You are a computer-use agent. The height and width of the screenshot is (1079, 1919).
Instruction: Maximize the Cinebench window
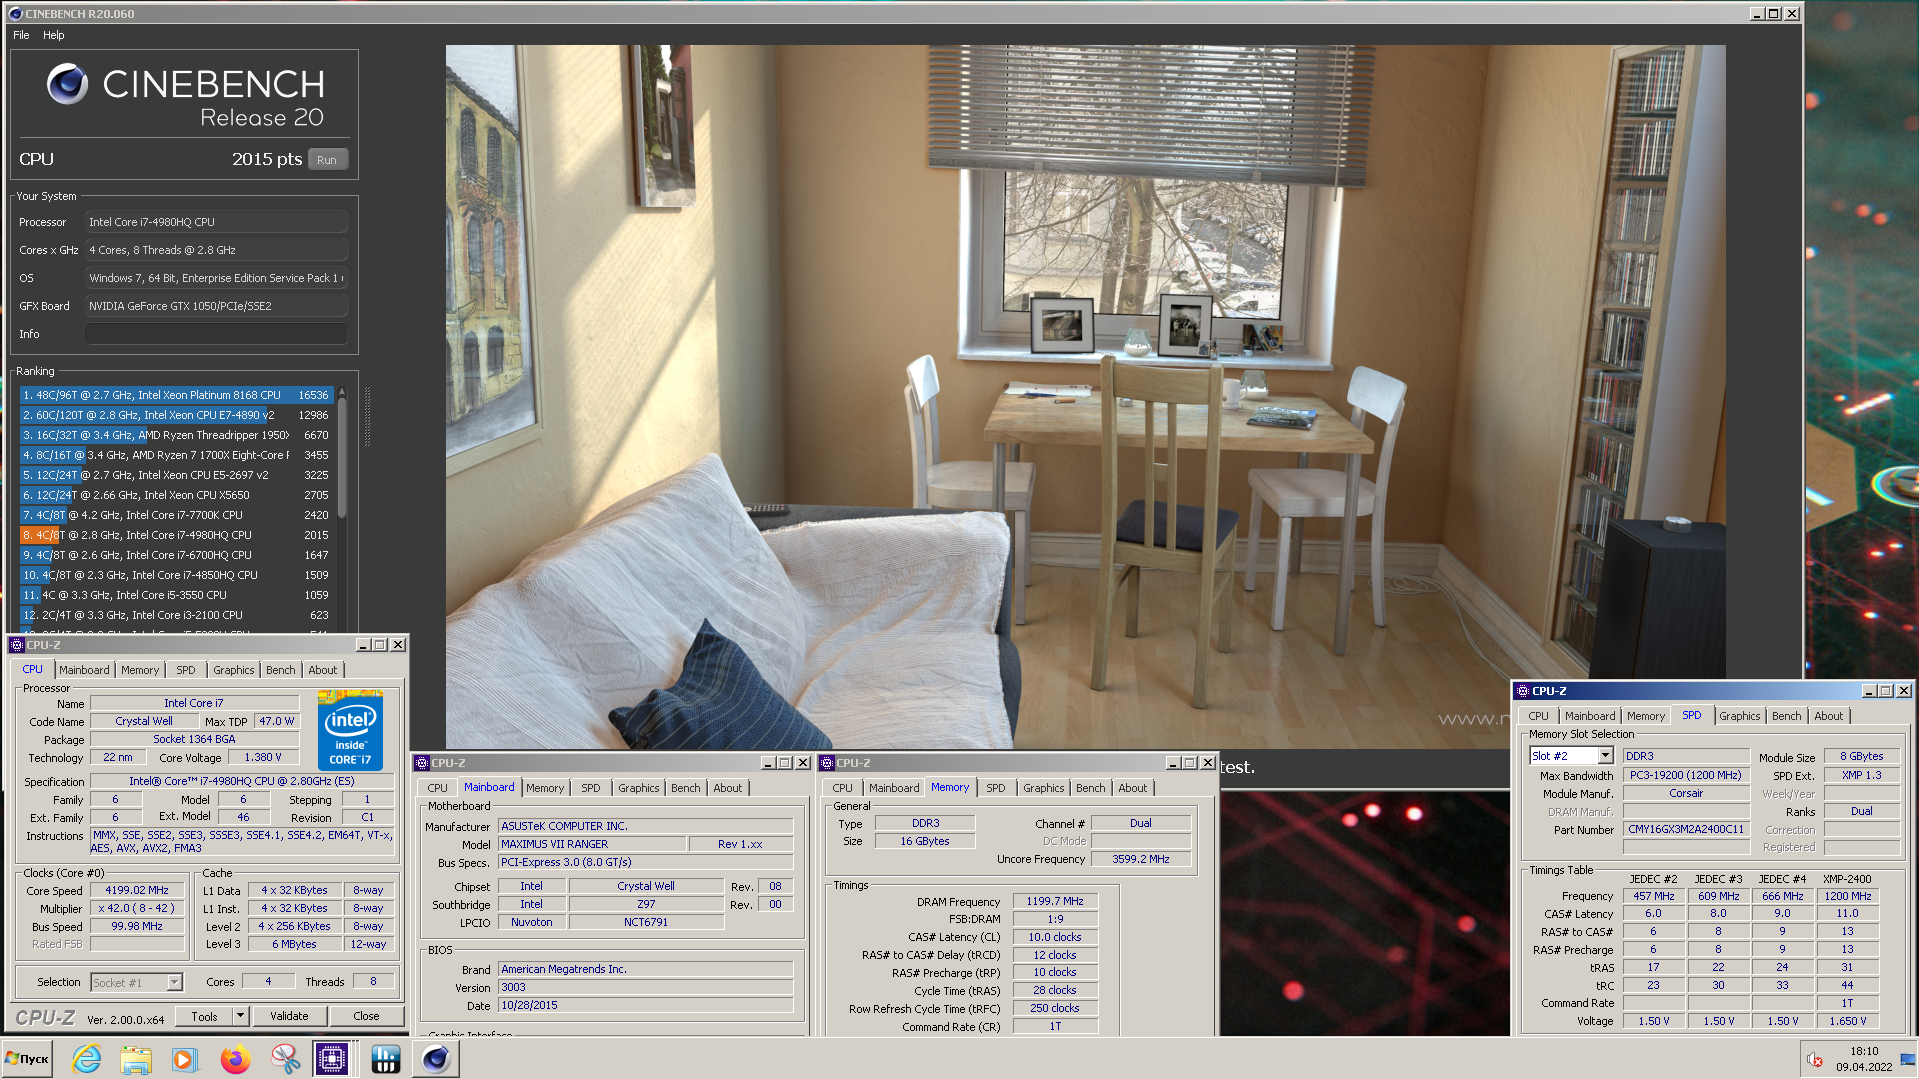tap(1774, 14)
